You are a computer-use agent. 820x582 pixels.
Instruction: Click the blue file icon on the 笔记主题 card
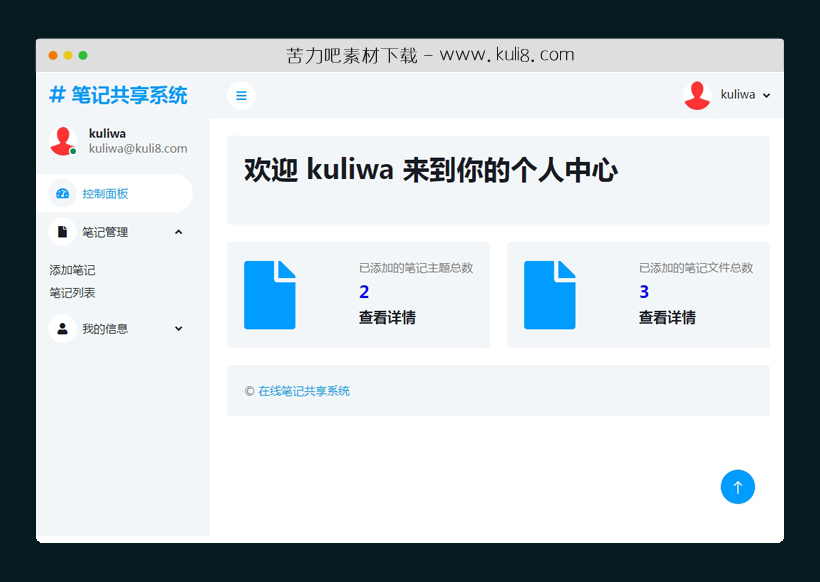click(x=270, y=294)
